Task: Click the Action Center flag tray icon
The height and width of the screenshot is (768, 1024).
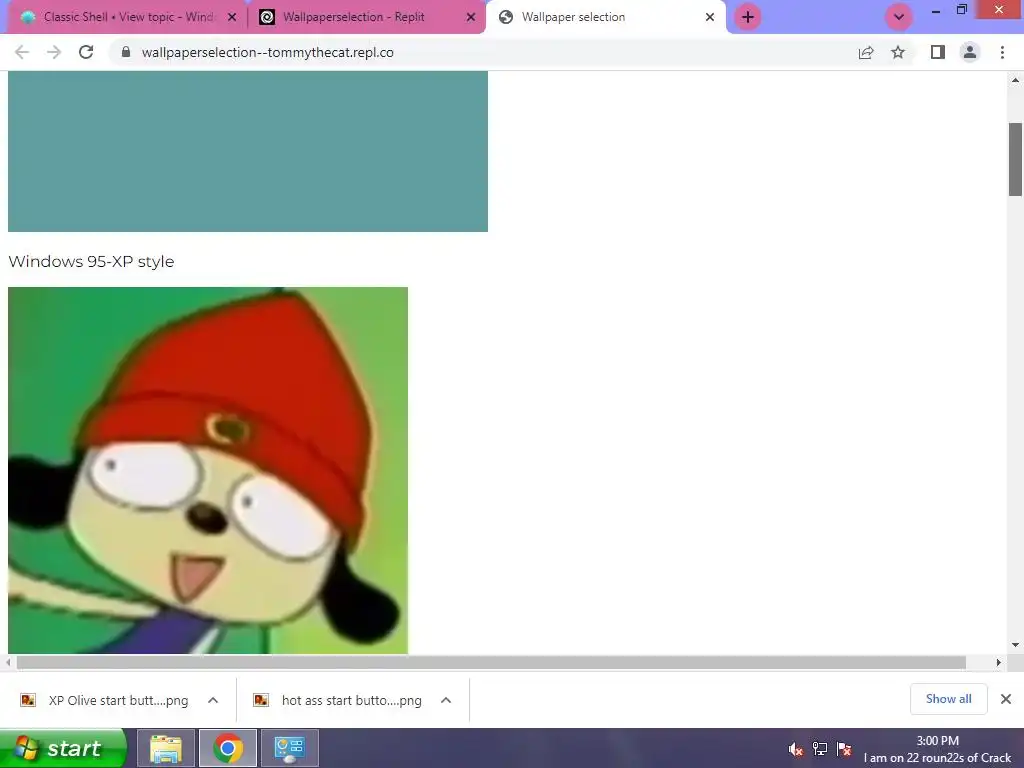Action: coord(844,749)
